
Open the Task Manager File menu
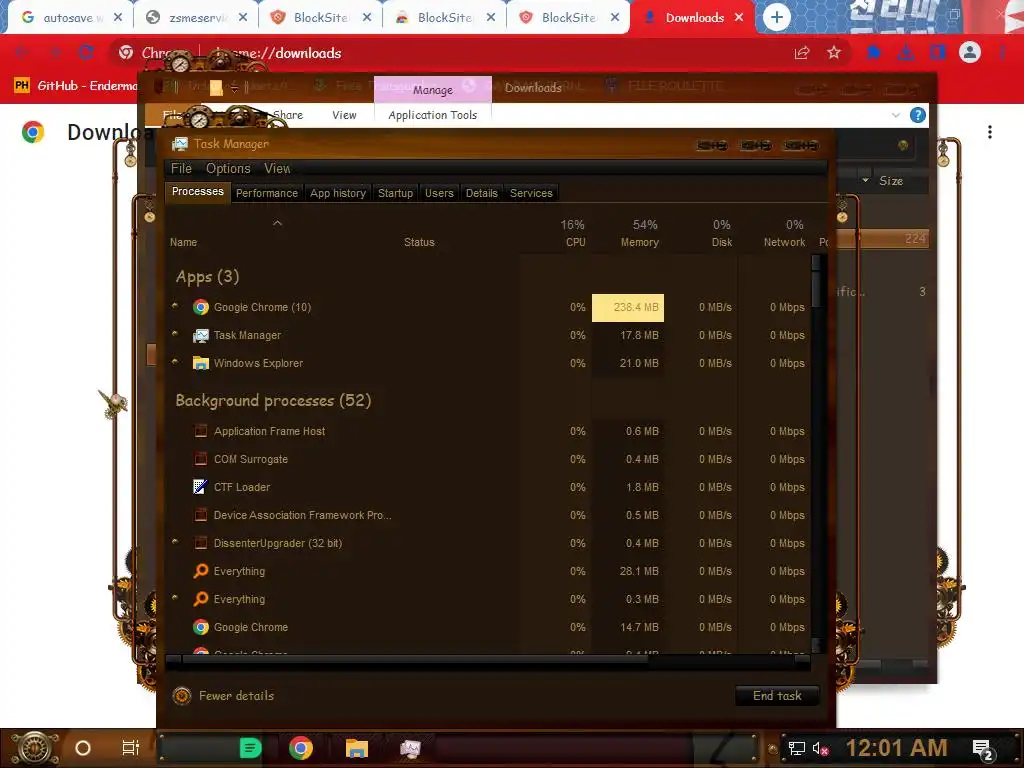click(x=182, y=168)
